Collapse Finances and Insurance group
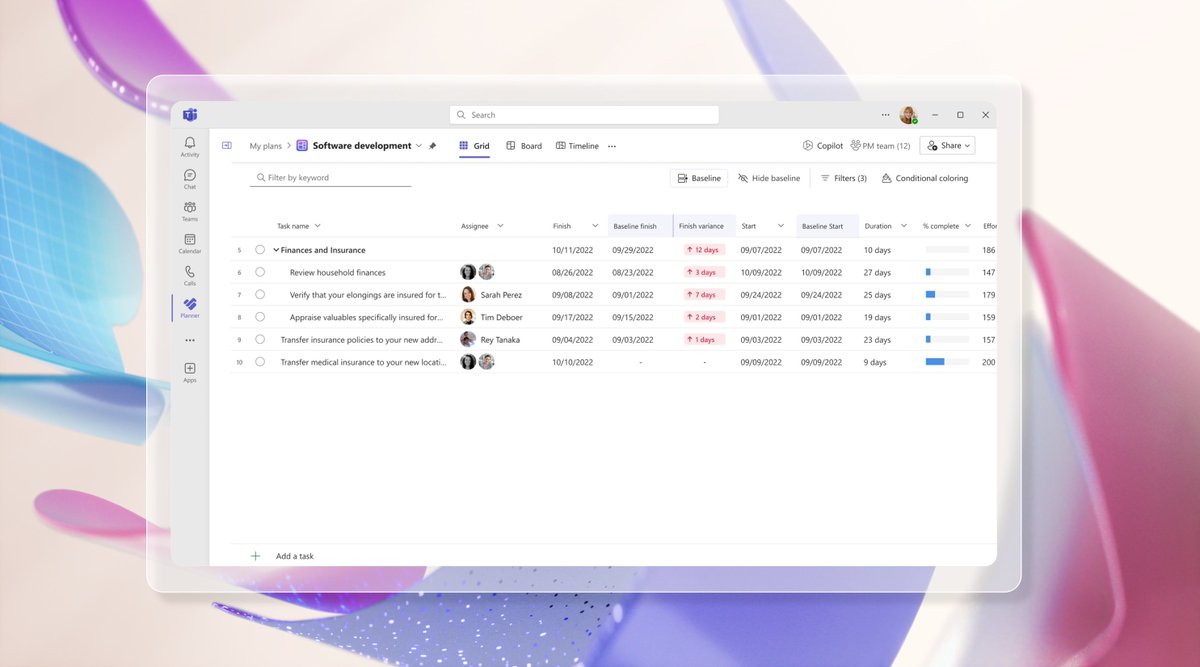Screen dimensions: 1200x667 coord(276,250)
